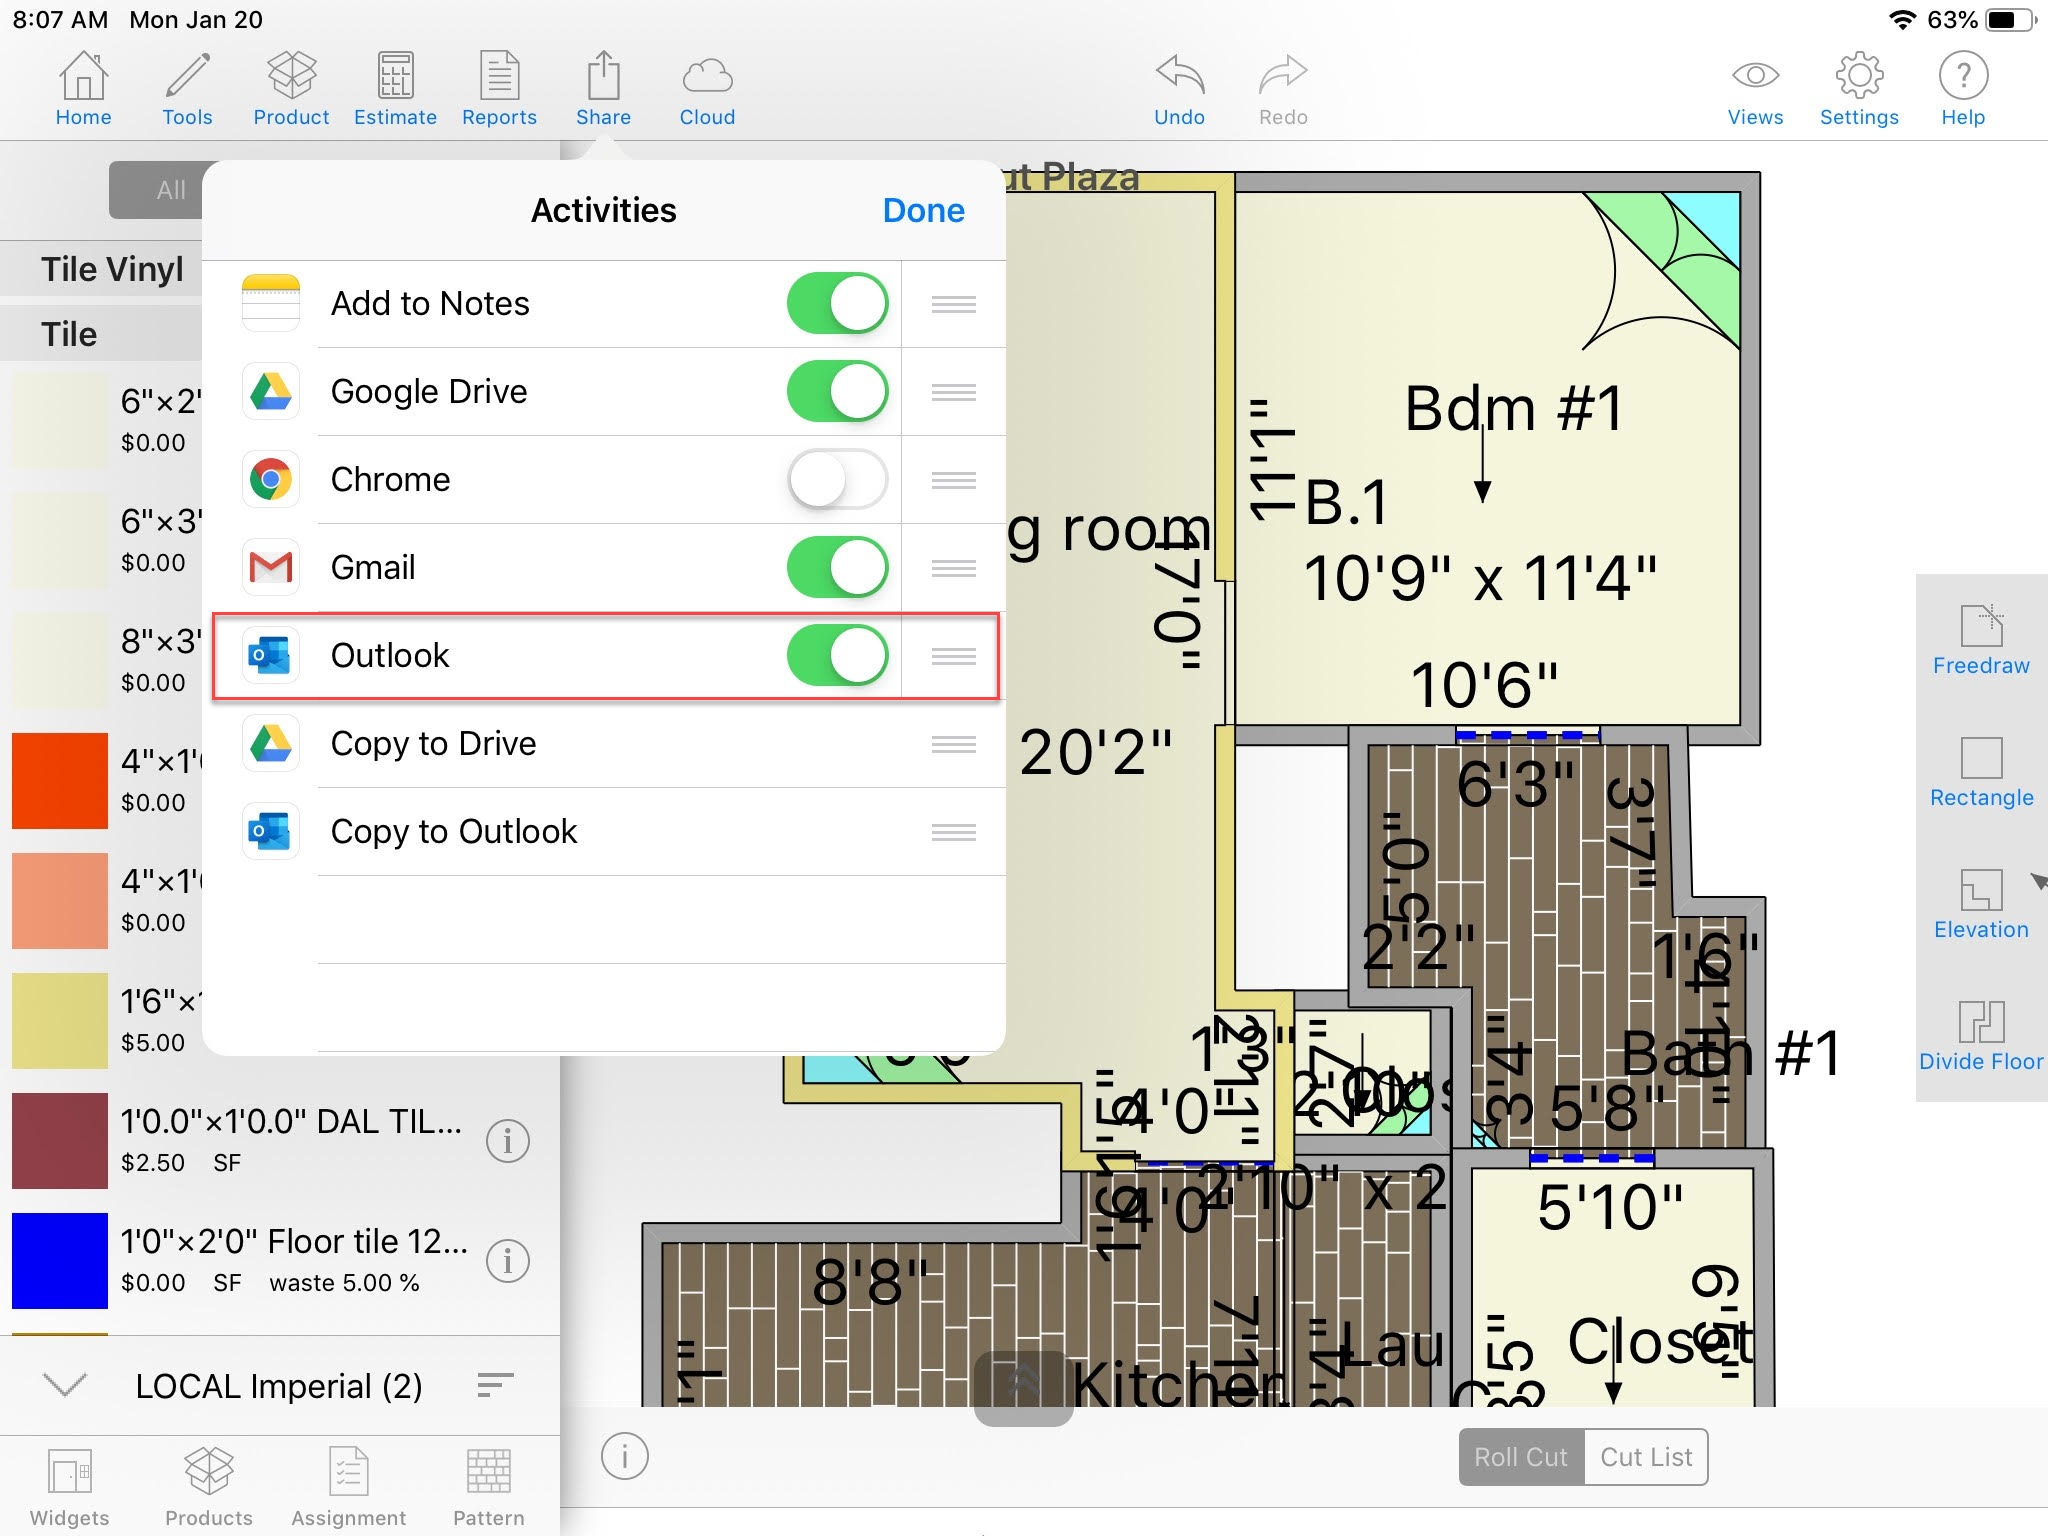This screenshot has width=2048, height=1536.
Task: Open the sort options beside LOCAL Imperial
Action: [x=495, y=1385]
